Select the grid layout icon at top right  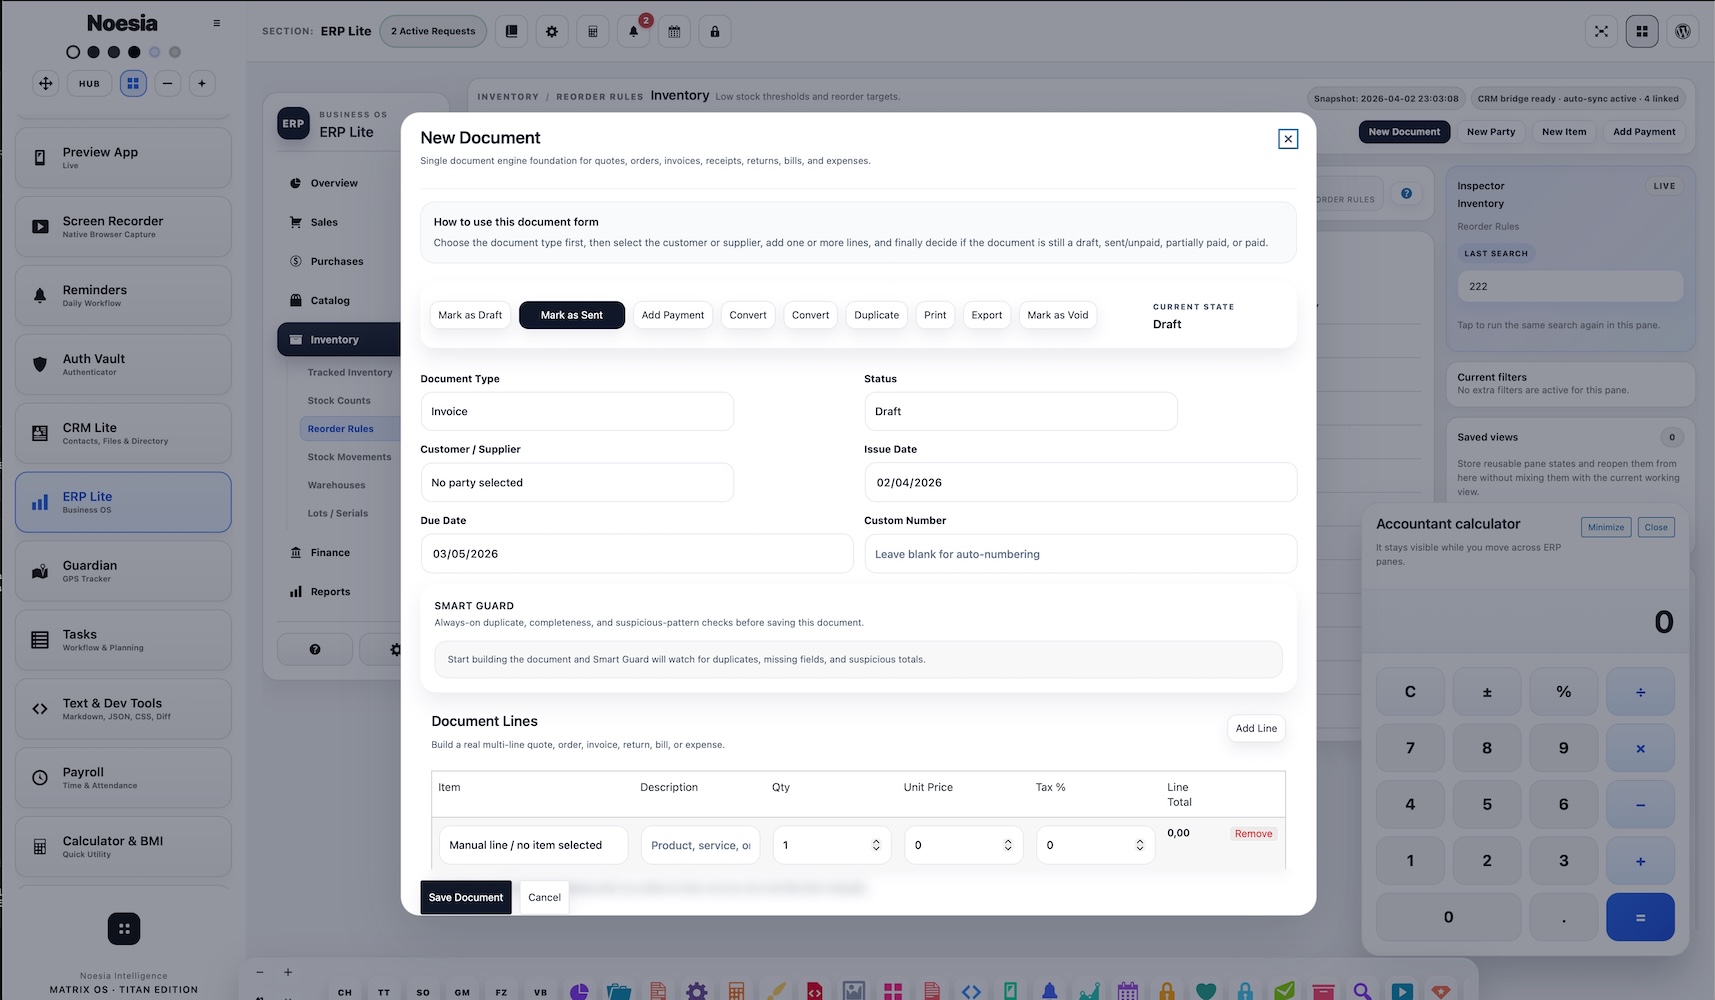(x=1642, y=31)
